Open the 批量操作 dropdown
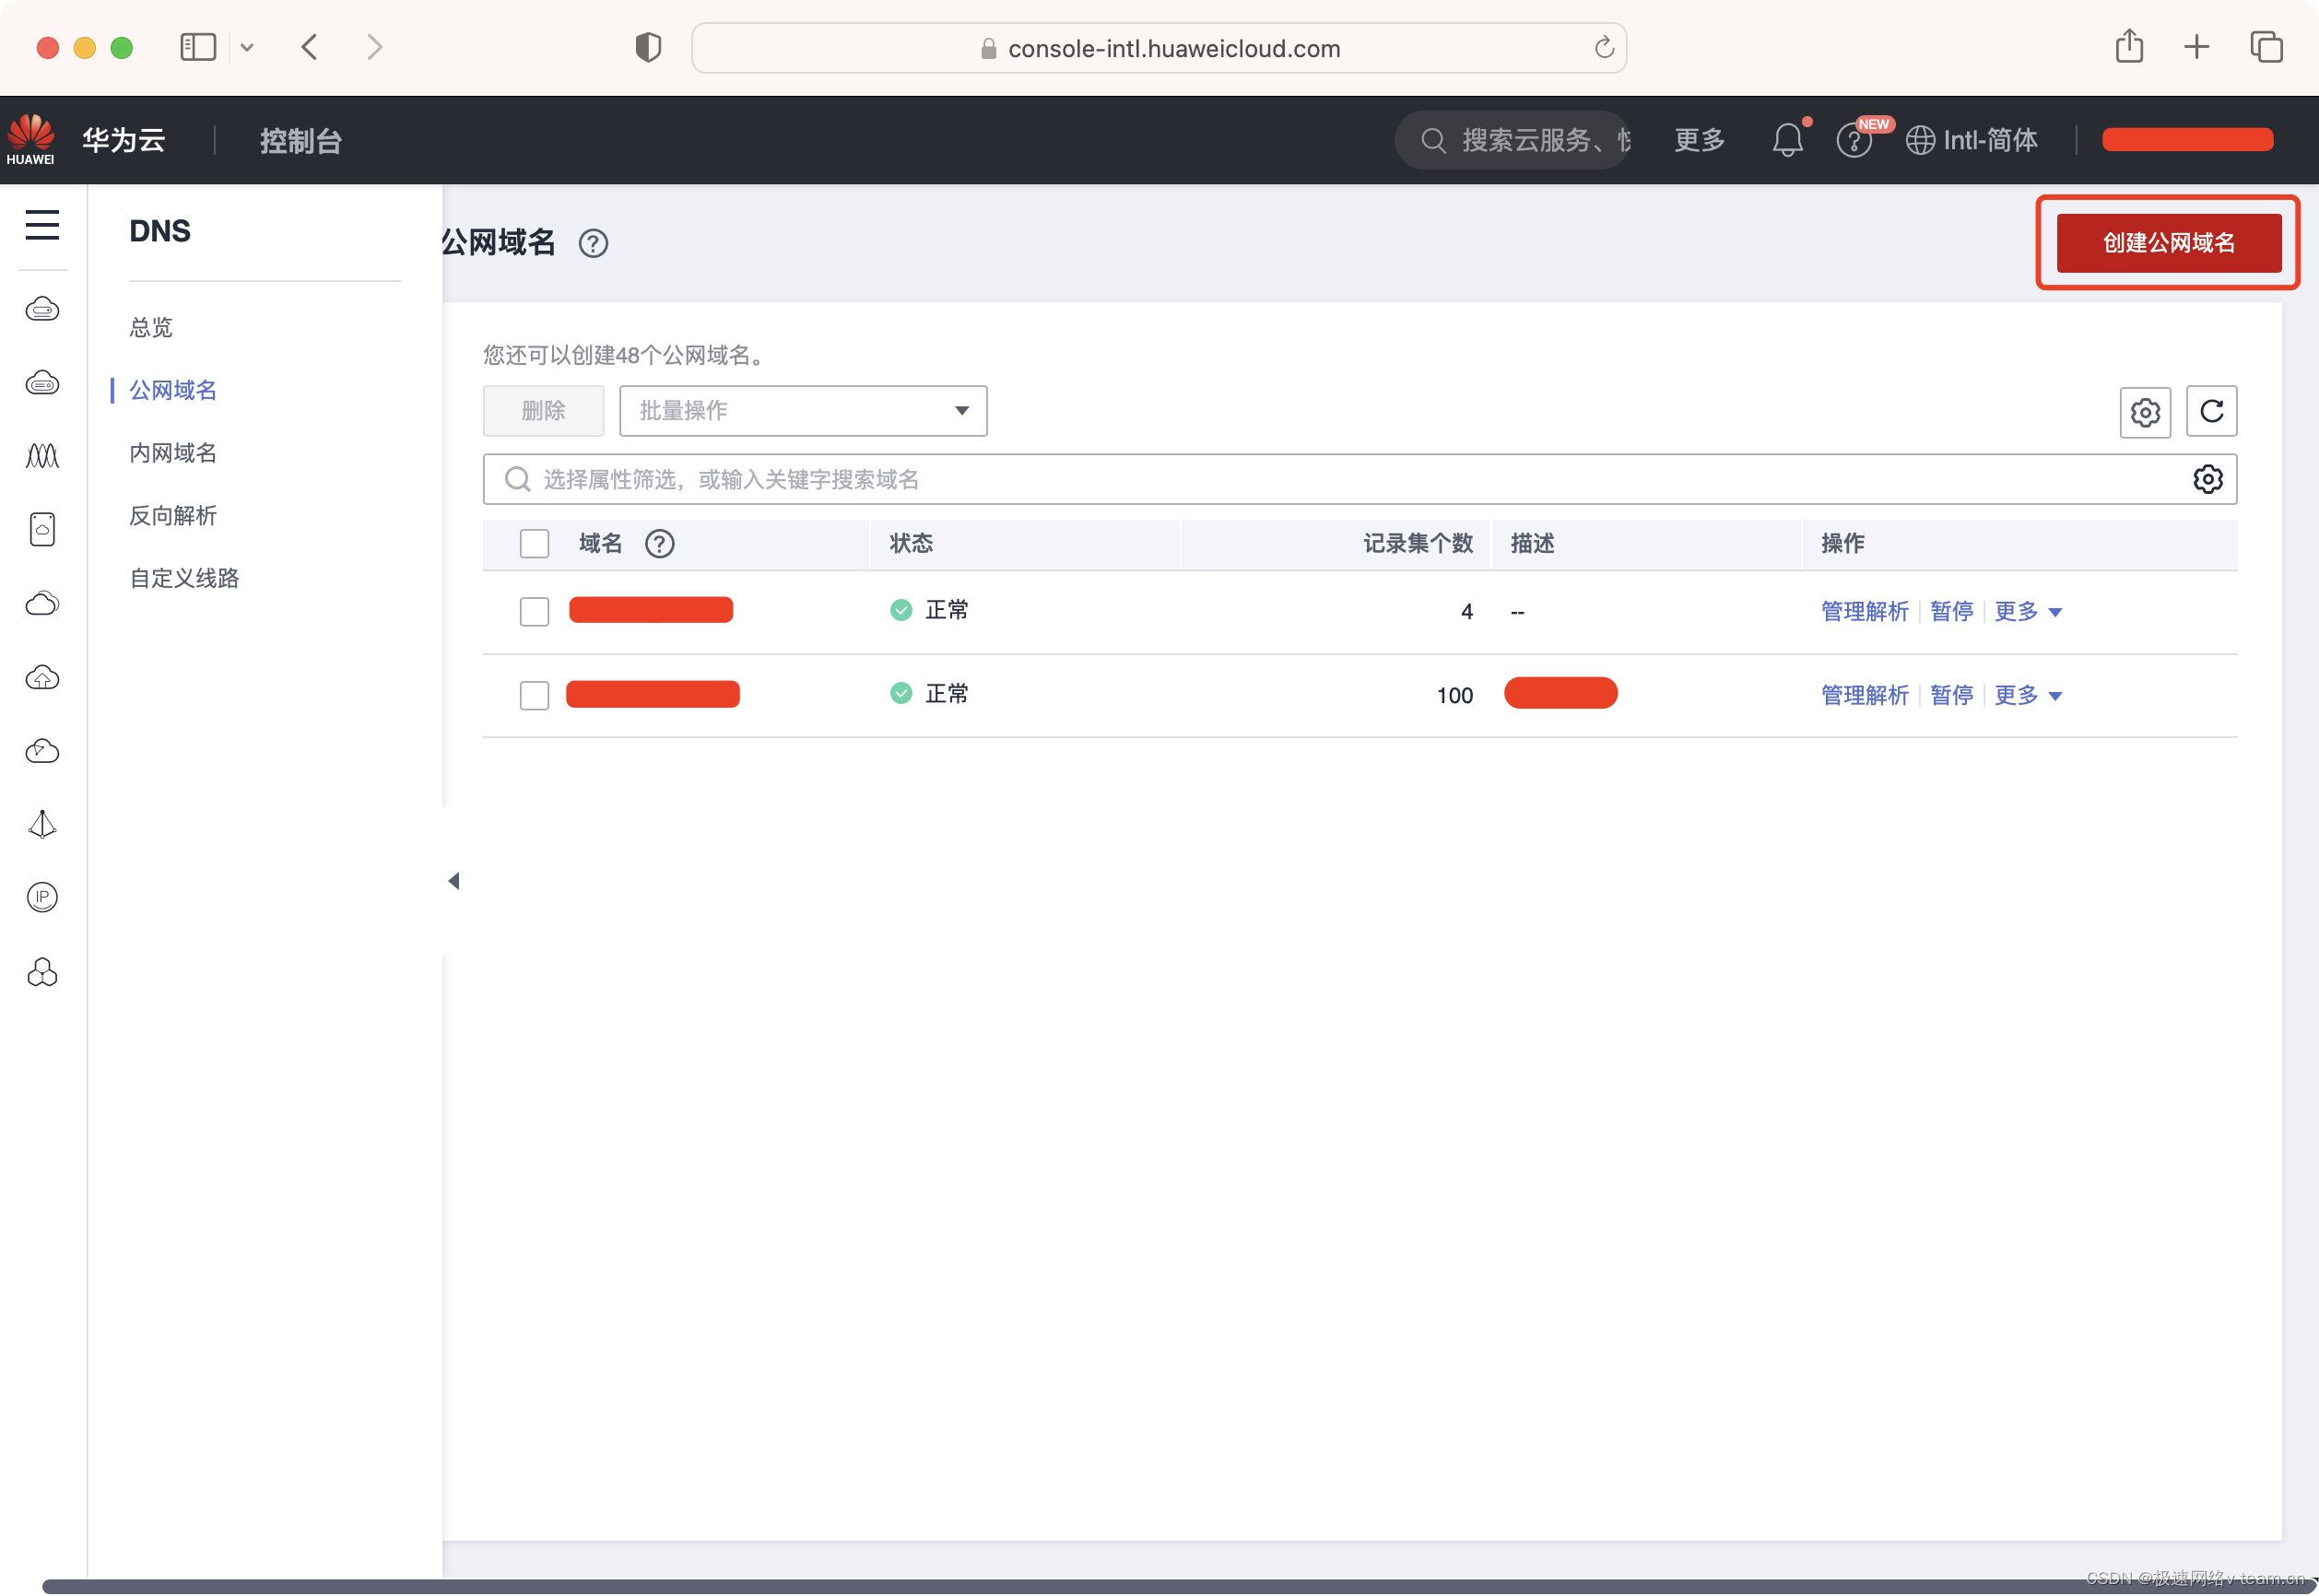 802,411
